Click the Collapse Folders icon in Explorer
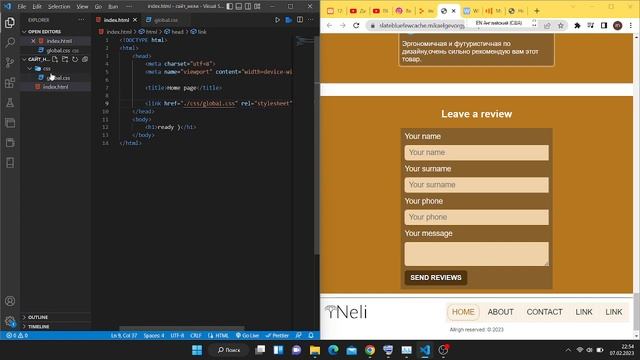The image size is (640, 360). pos(84,60)
